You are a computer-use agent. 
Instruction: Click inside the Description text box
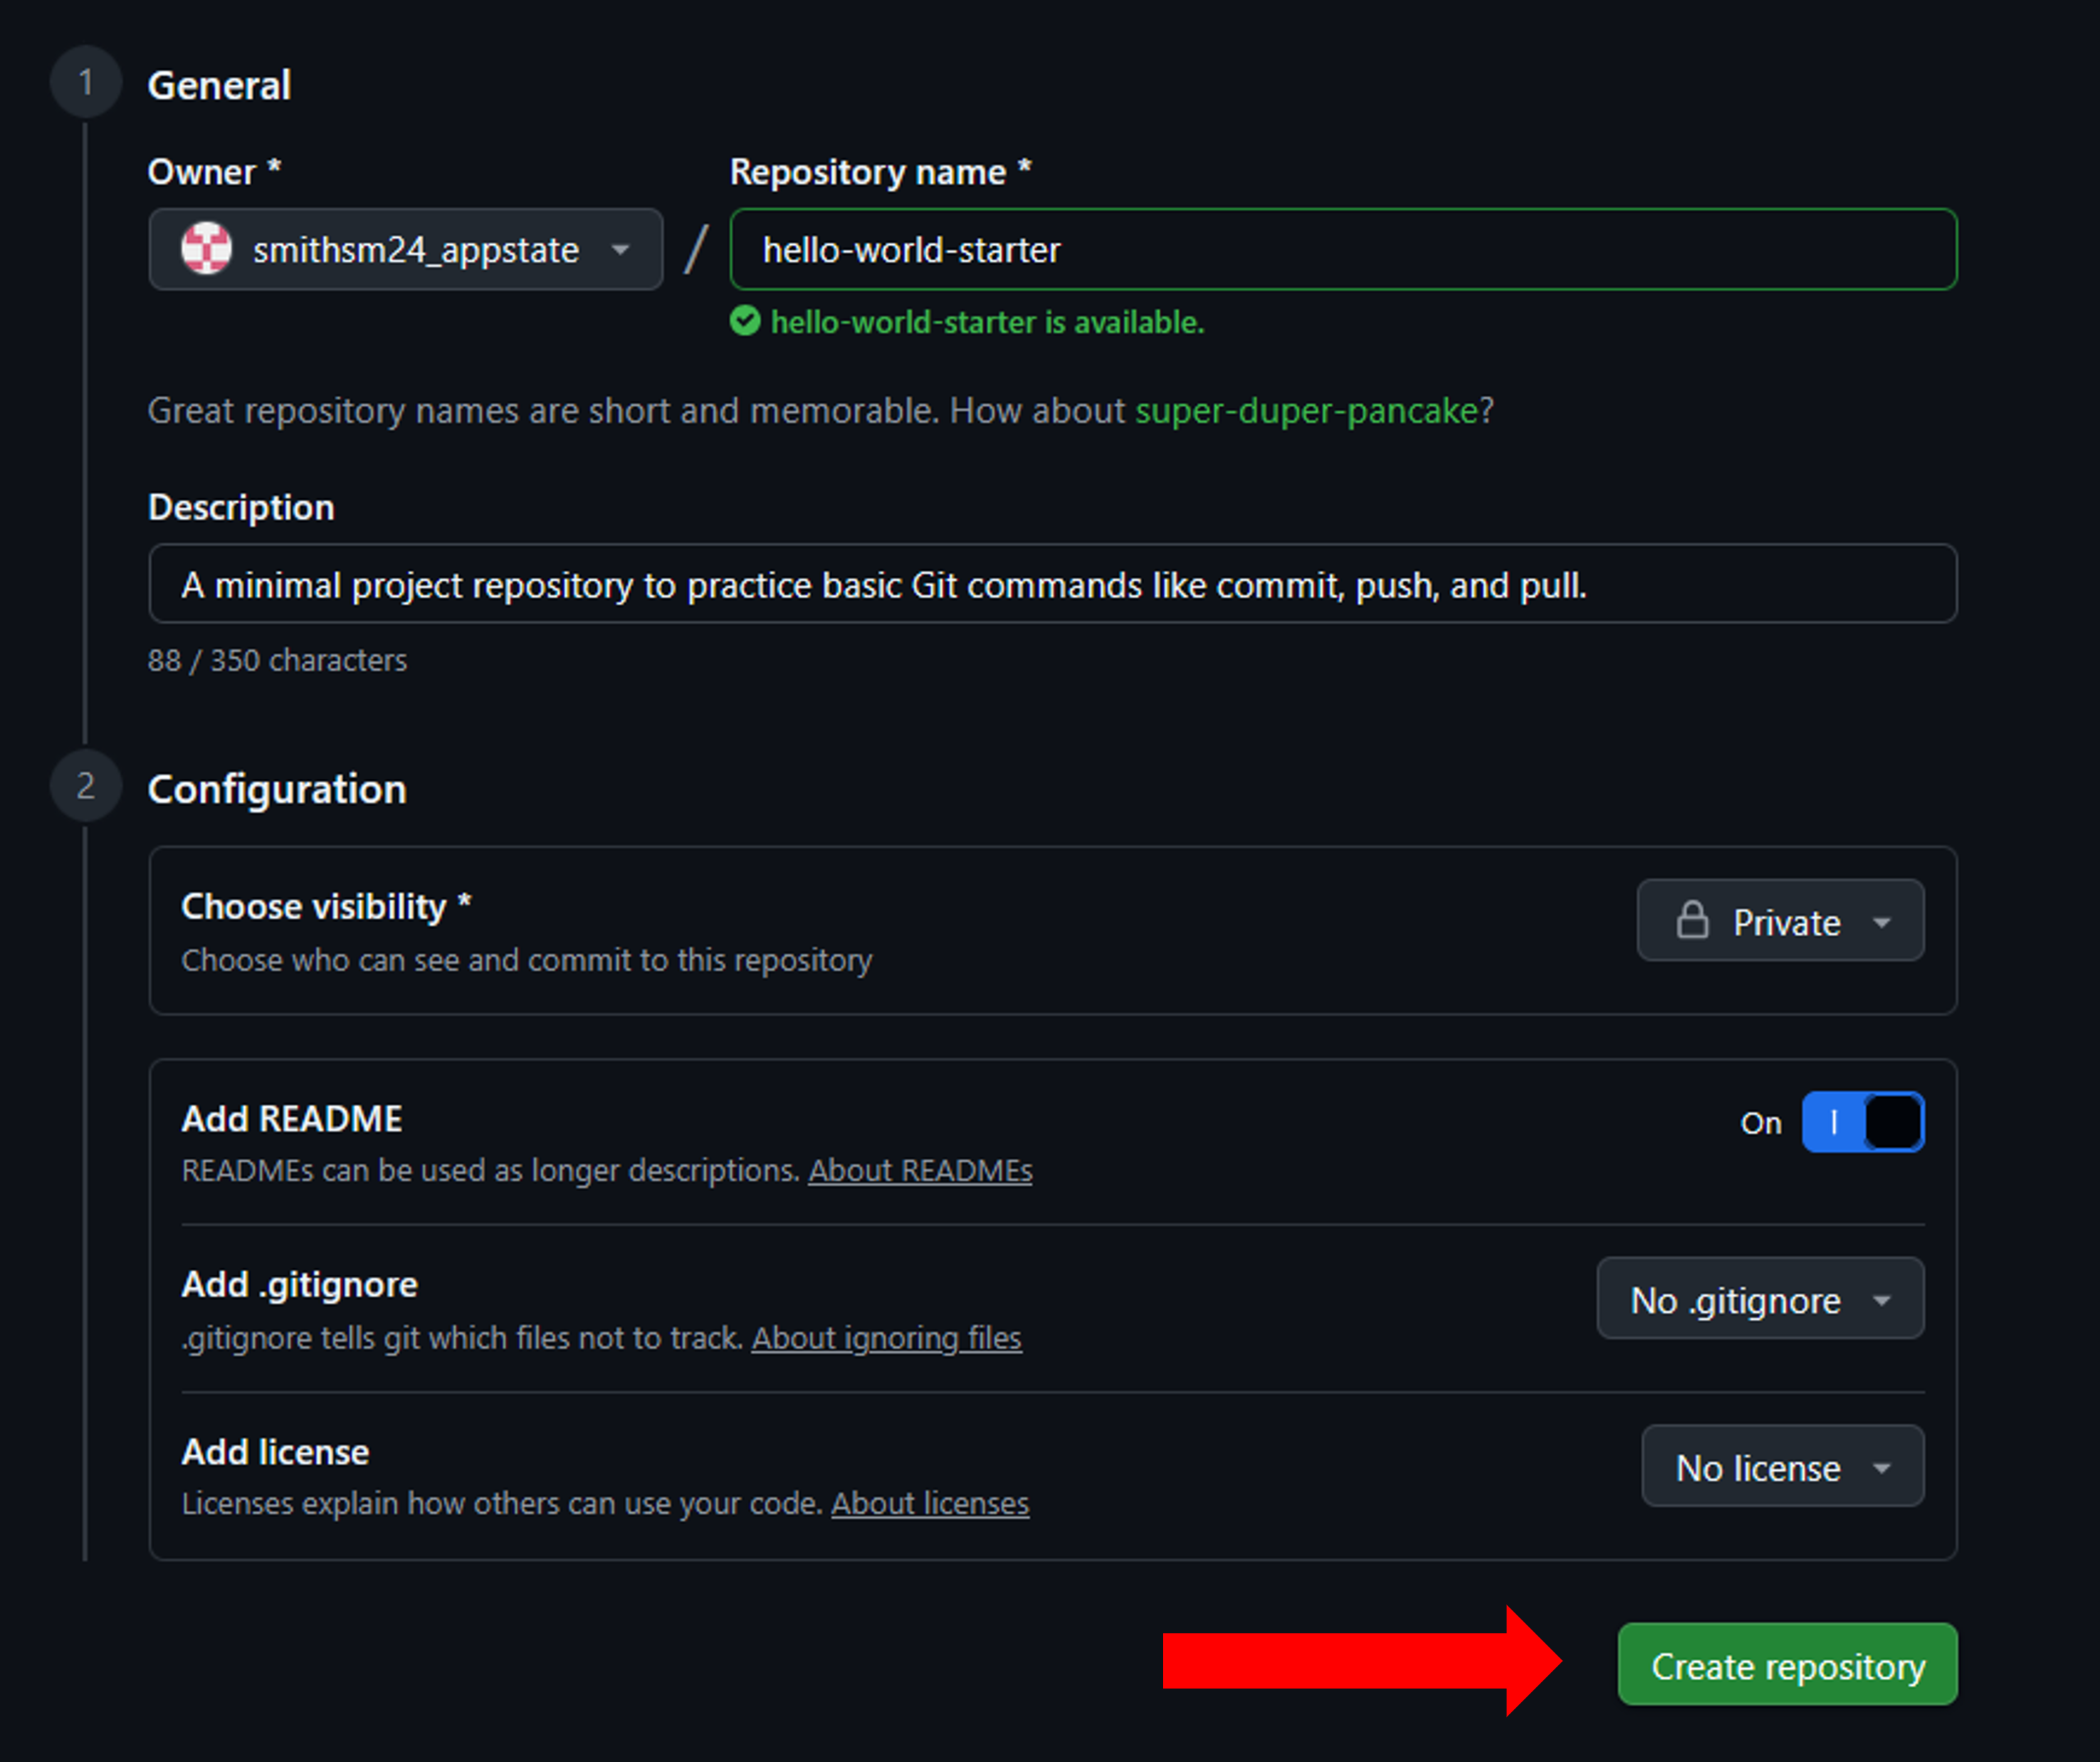1050,585
